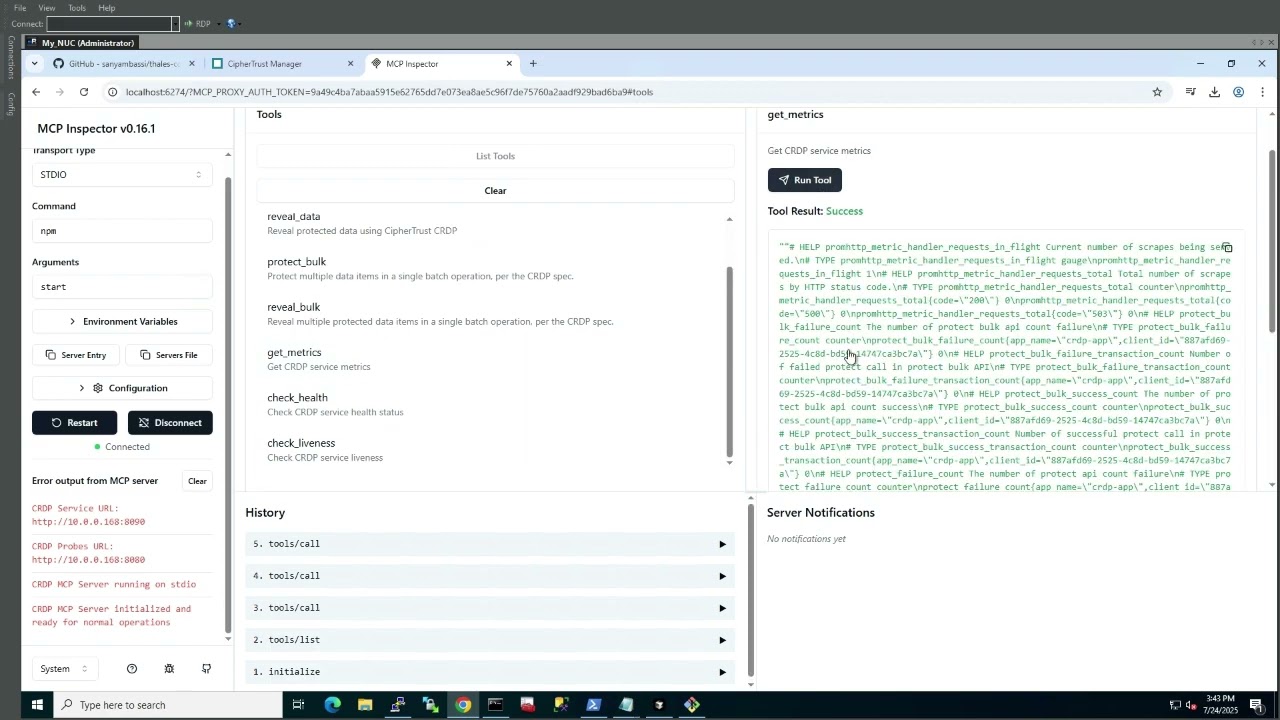Select the check_liveness tool
The image size is (1280, 720).
(x=490, y=450)
